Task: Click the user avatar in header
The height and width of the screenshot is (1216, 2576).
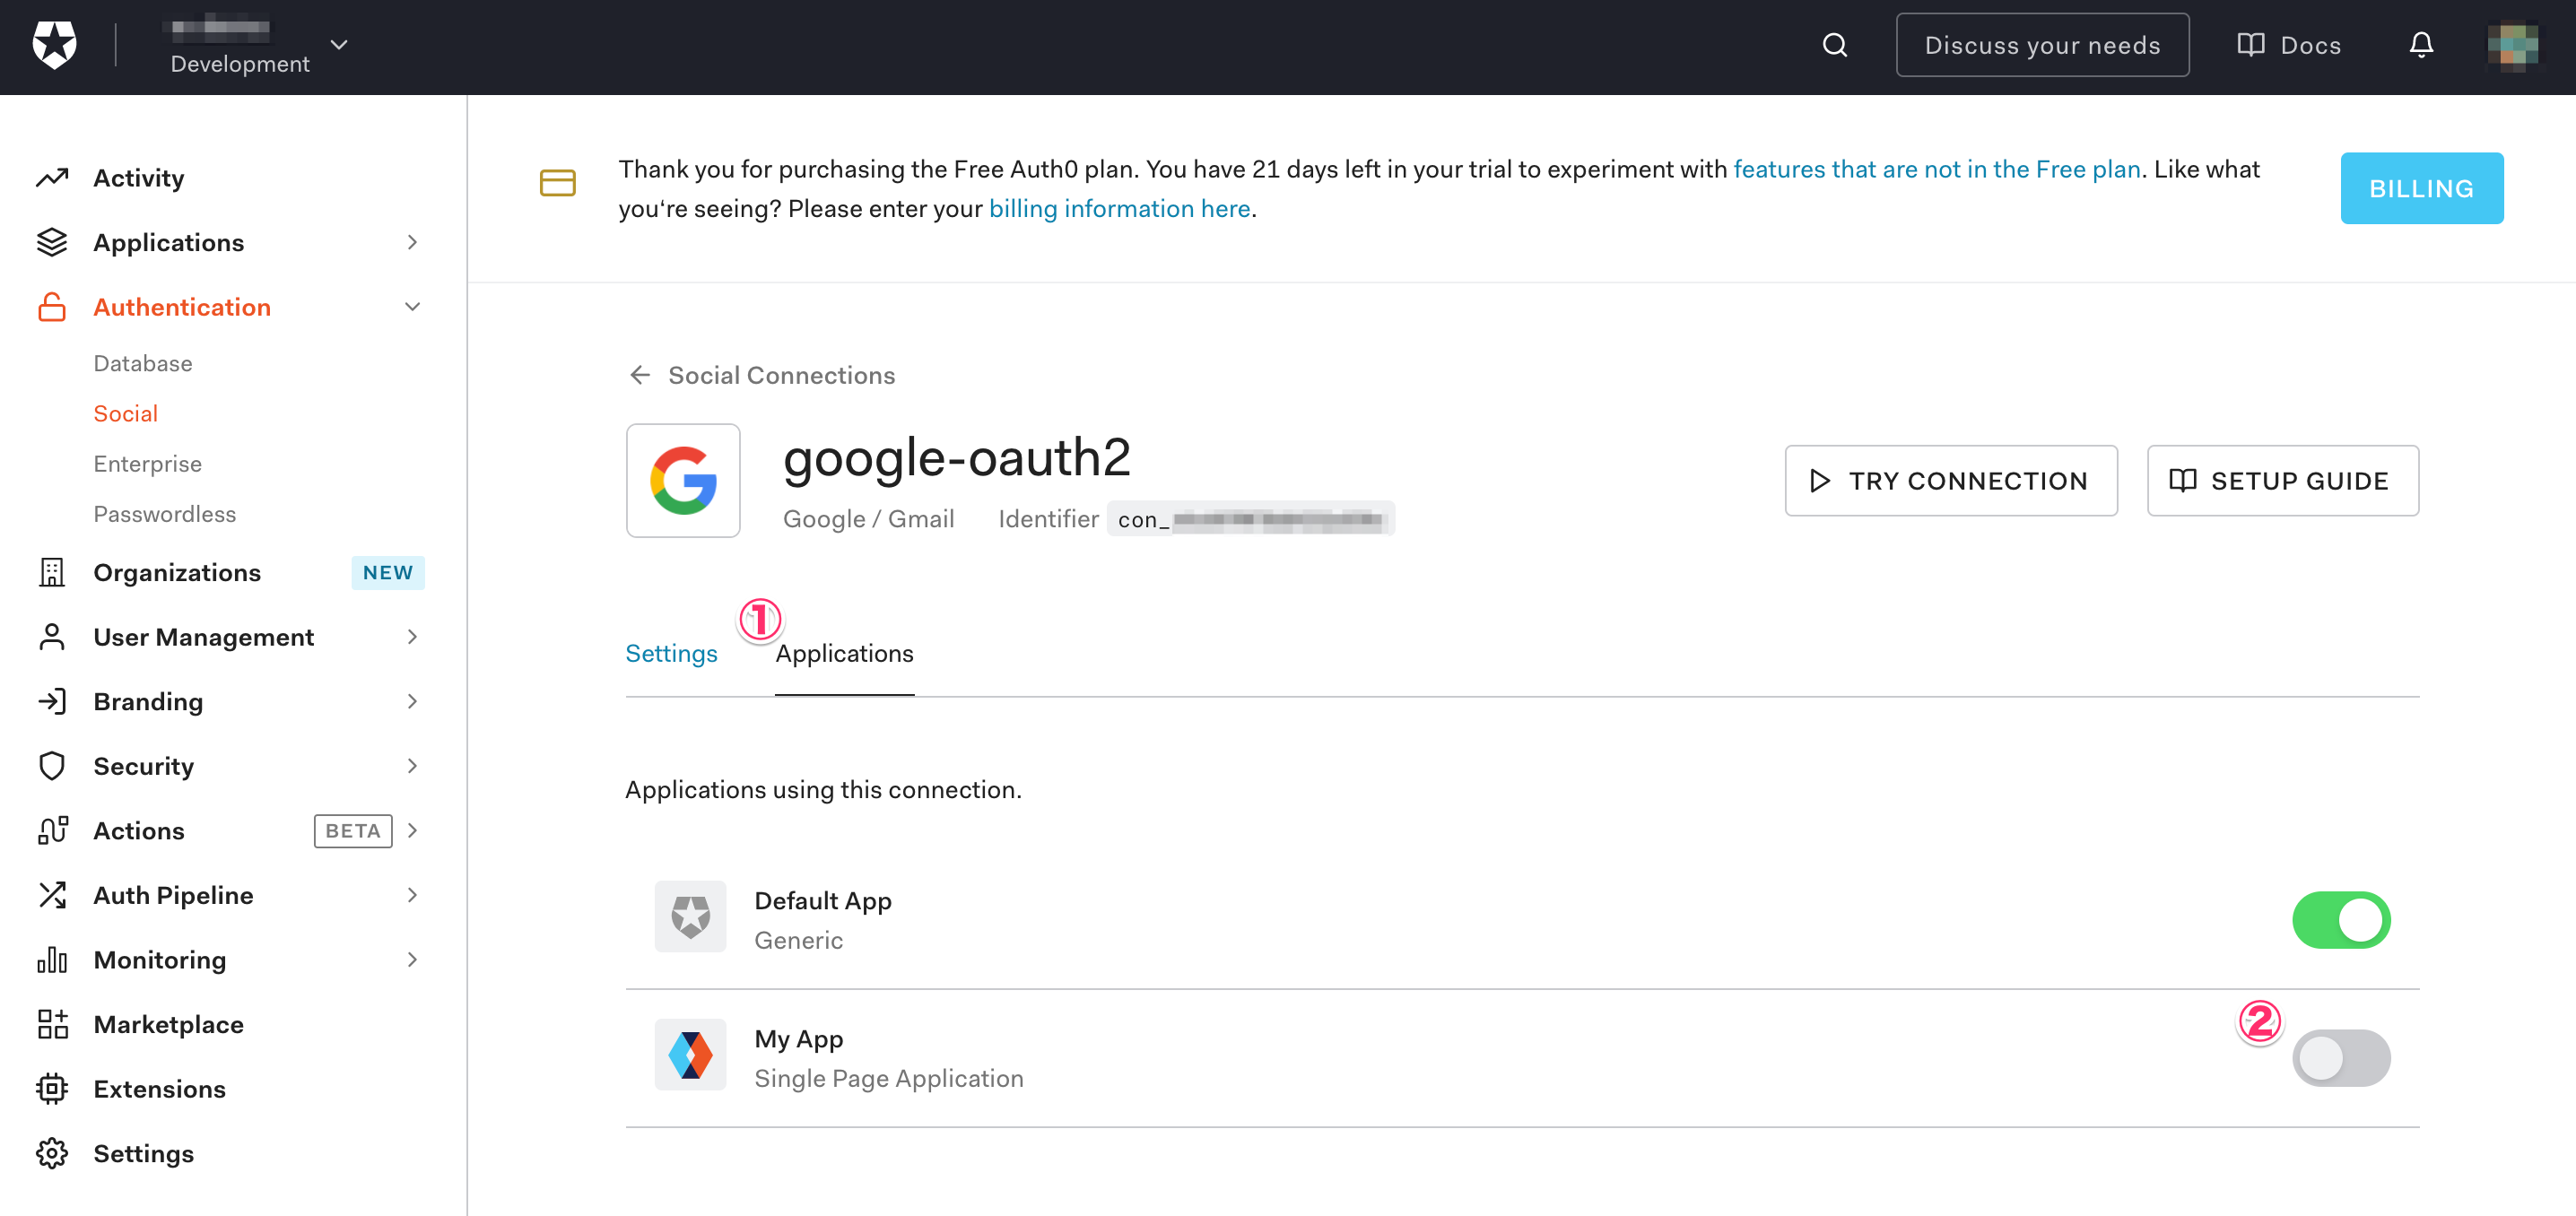Action: click(x=2512, y=45)
